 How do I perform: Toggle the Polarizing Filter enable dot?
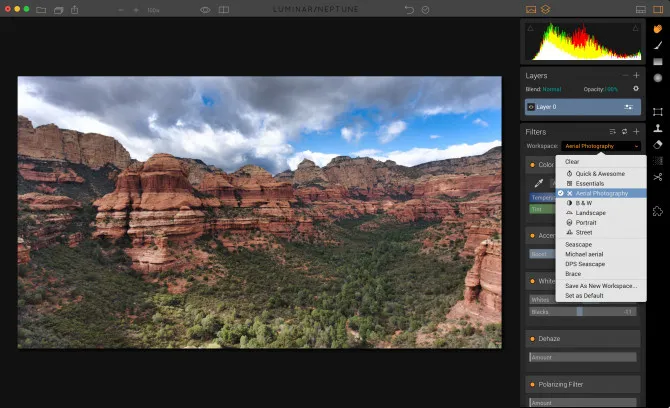pos(532,384)
